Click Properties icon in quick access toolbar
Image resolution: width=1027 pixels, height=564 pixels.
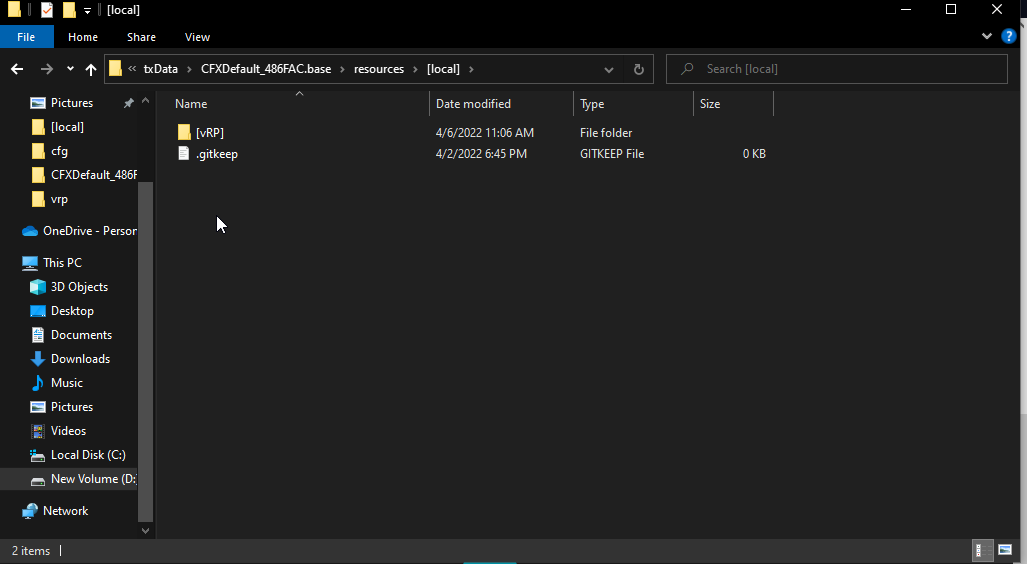coord(47,10)
